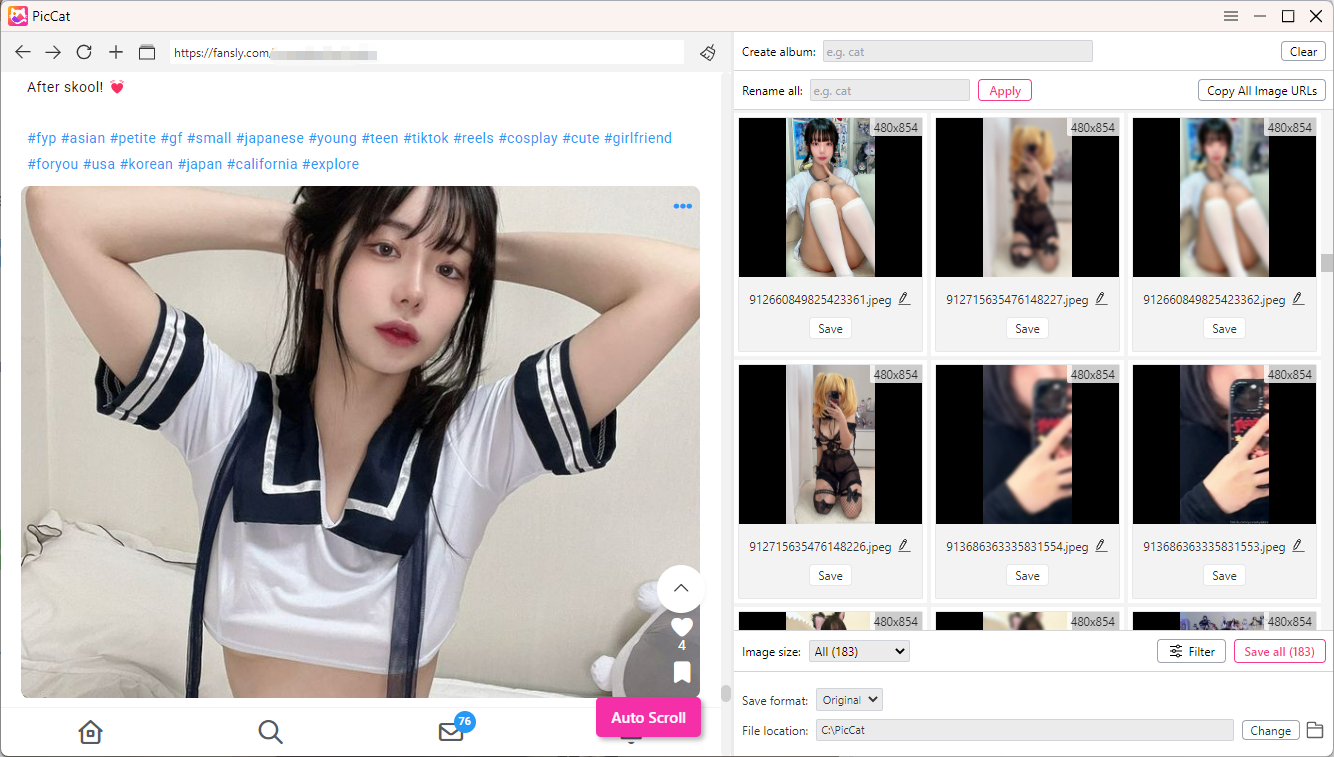Screen dimensions: 1334x757
Task: Open the PicCat hamburger menu
Action: pyautogui.click(x=1231, y=16)
